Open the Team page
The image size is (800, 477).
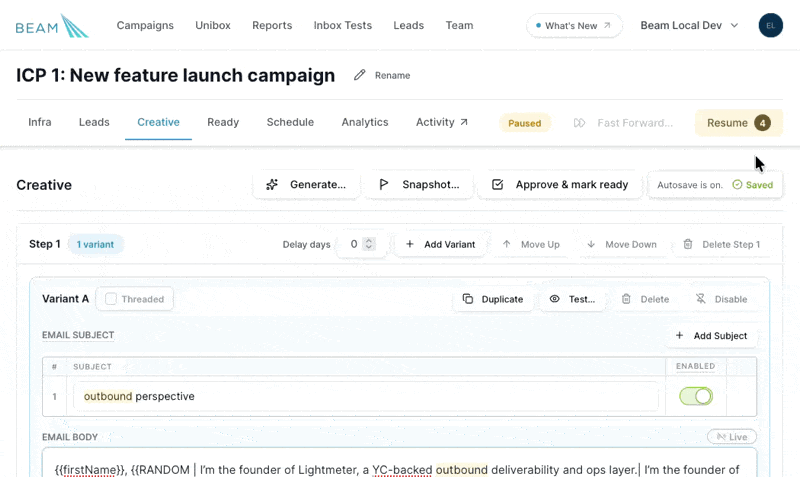[x=459, y=26]
